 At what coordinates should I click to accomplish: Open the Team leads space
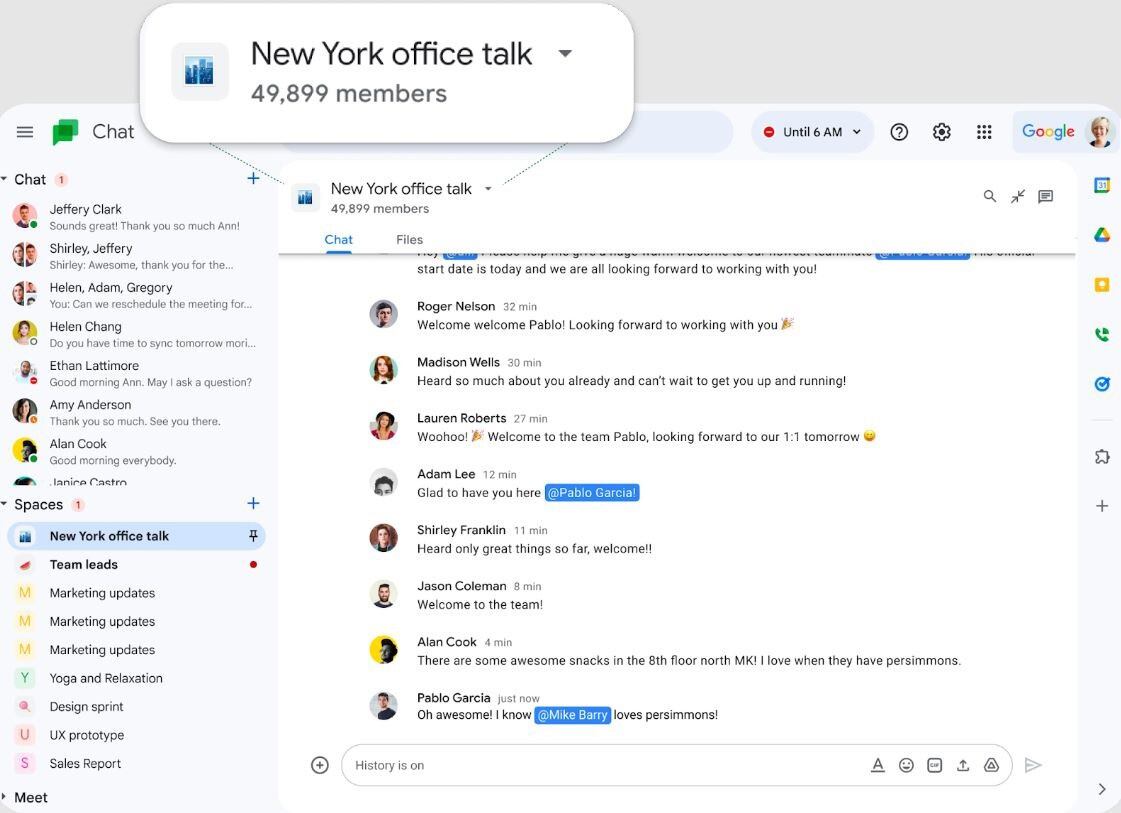tap(84, 565)
